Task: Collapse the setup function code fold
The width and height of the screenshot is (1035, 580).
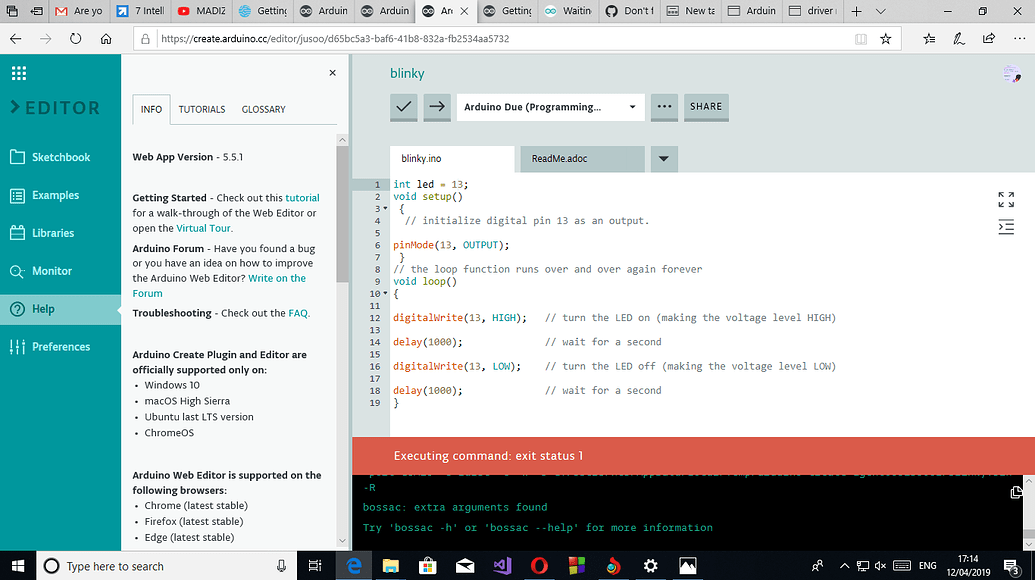Action: point(384,206)
